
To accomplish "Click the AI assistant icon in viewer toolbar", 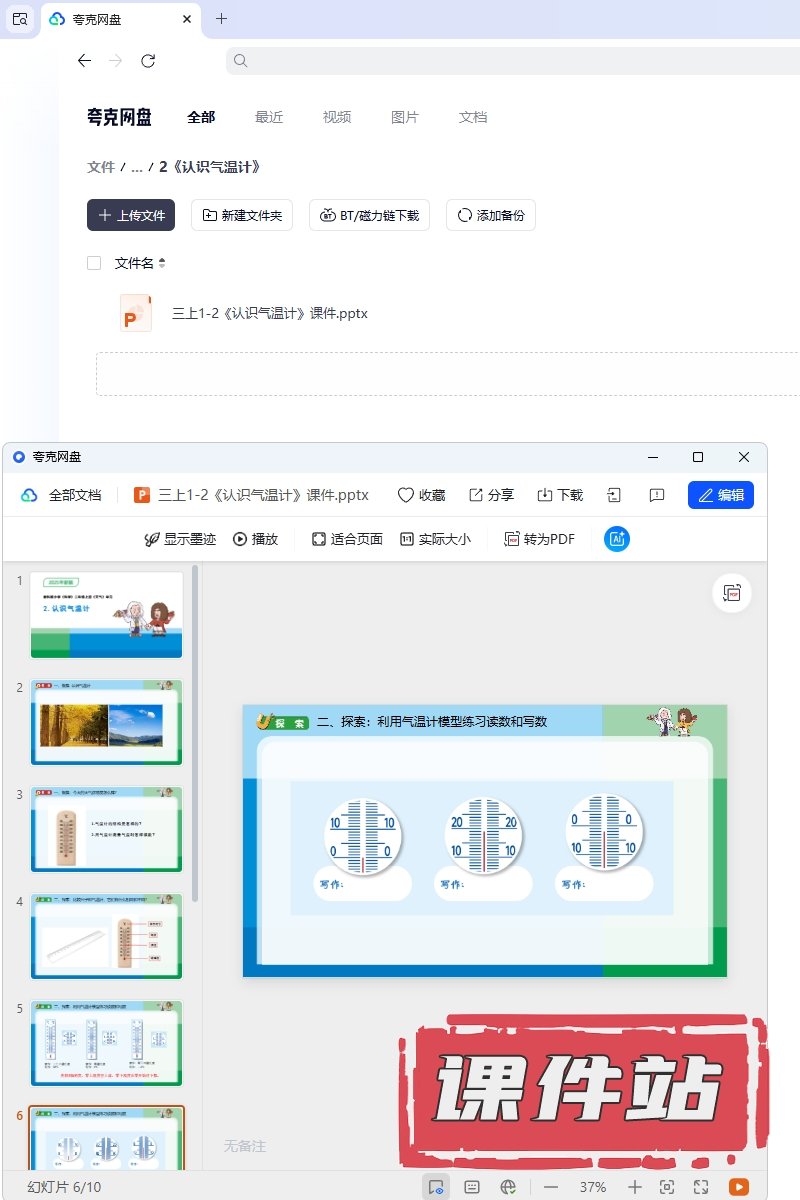I will pyautogui.click(x=617, y=539).
